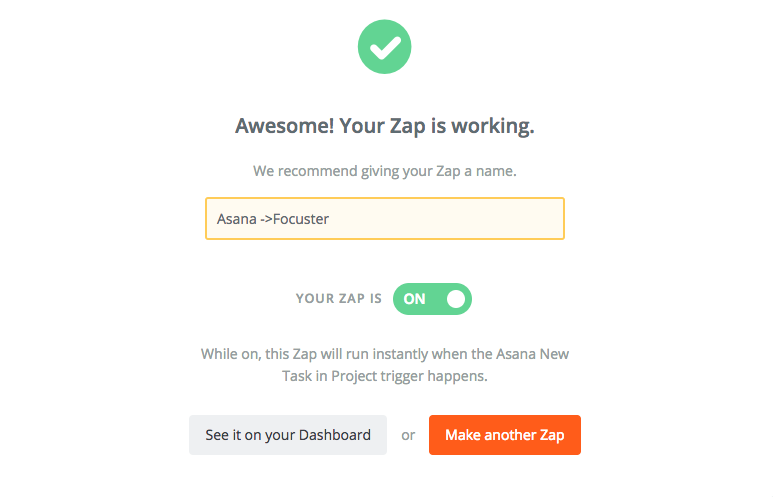The image size is (773, 497).
Task: Turn off the Zap using the ON switch
Action: (432, 299)
